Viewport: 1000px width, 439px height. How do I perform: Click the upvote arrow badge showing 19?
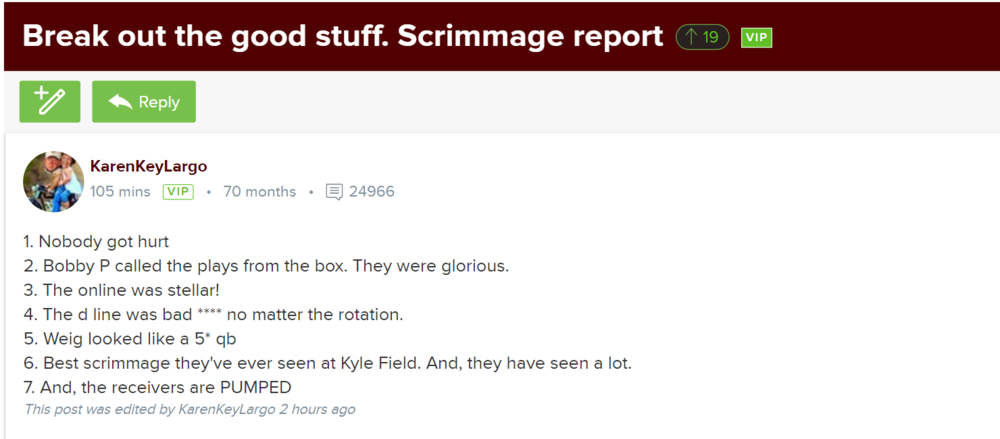[703, 38]
